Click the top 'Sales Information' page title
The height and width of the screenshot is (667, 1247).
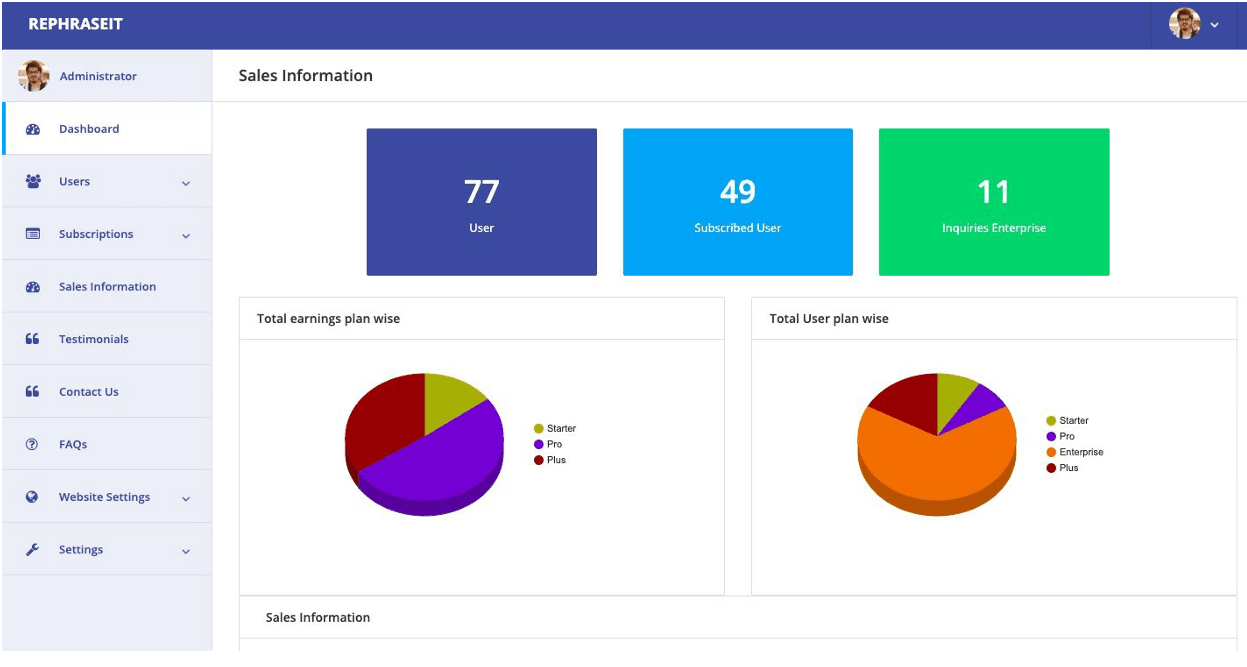[306, 76]
